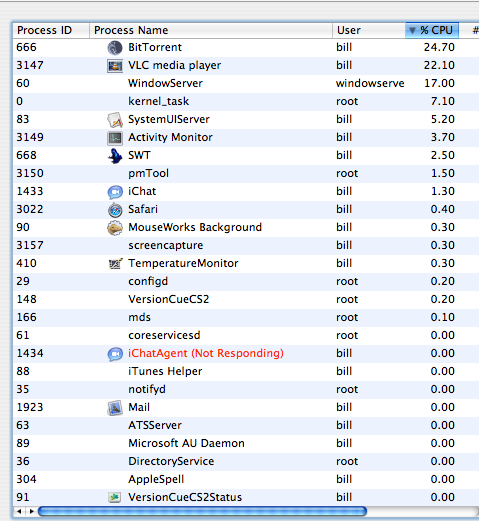Click the VLC media player icon
Viewport: 479px width, 521px height.
pos(115,66)
